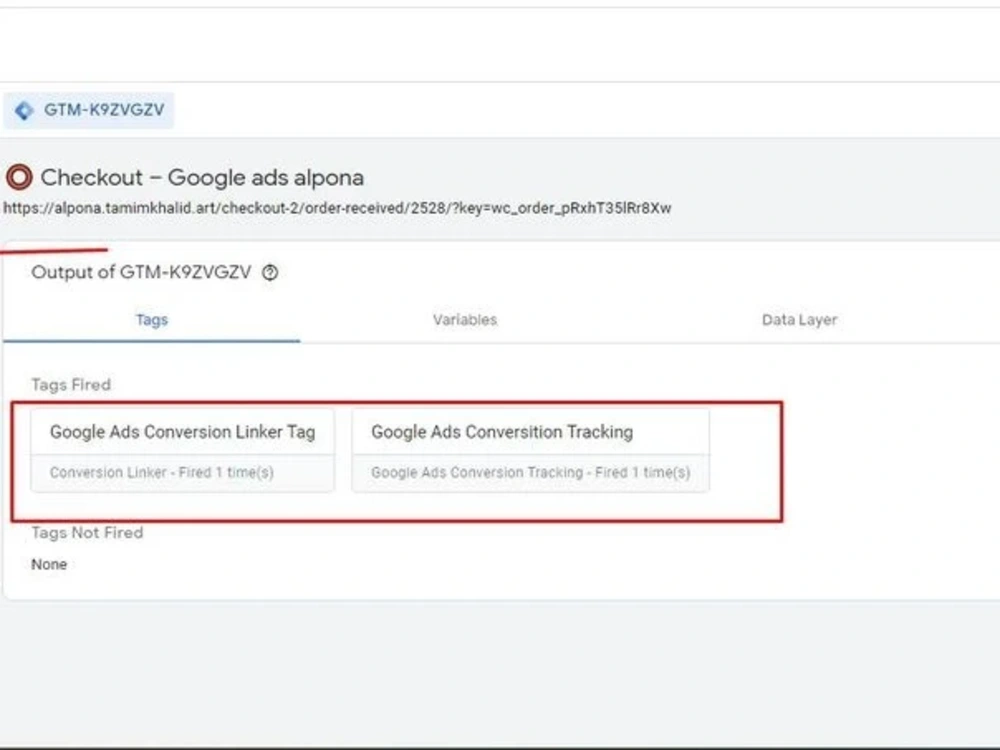Click the Tags Not Fired section label
This screenshot has height=750, width=1000.
coord(87,533)
